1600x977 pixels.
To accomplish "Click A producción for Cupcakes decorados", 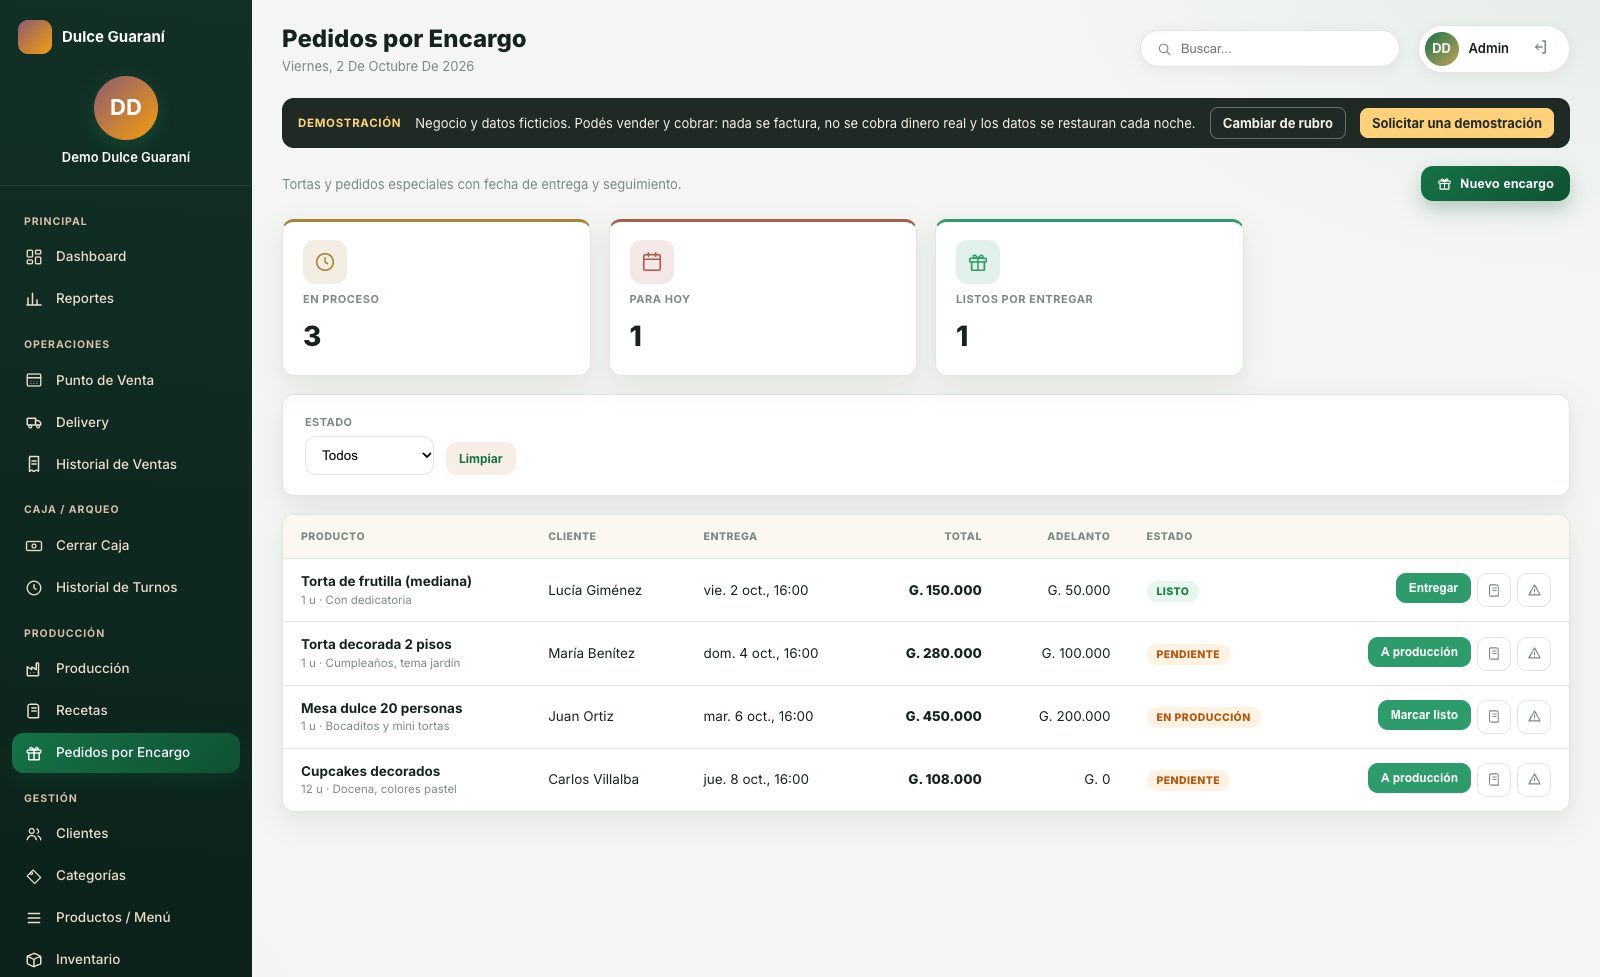I will pos(1419,778).
